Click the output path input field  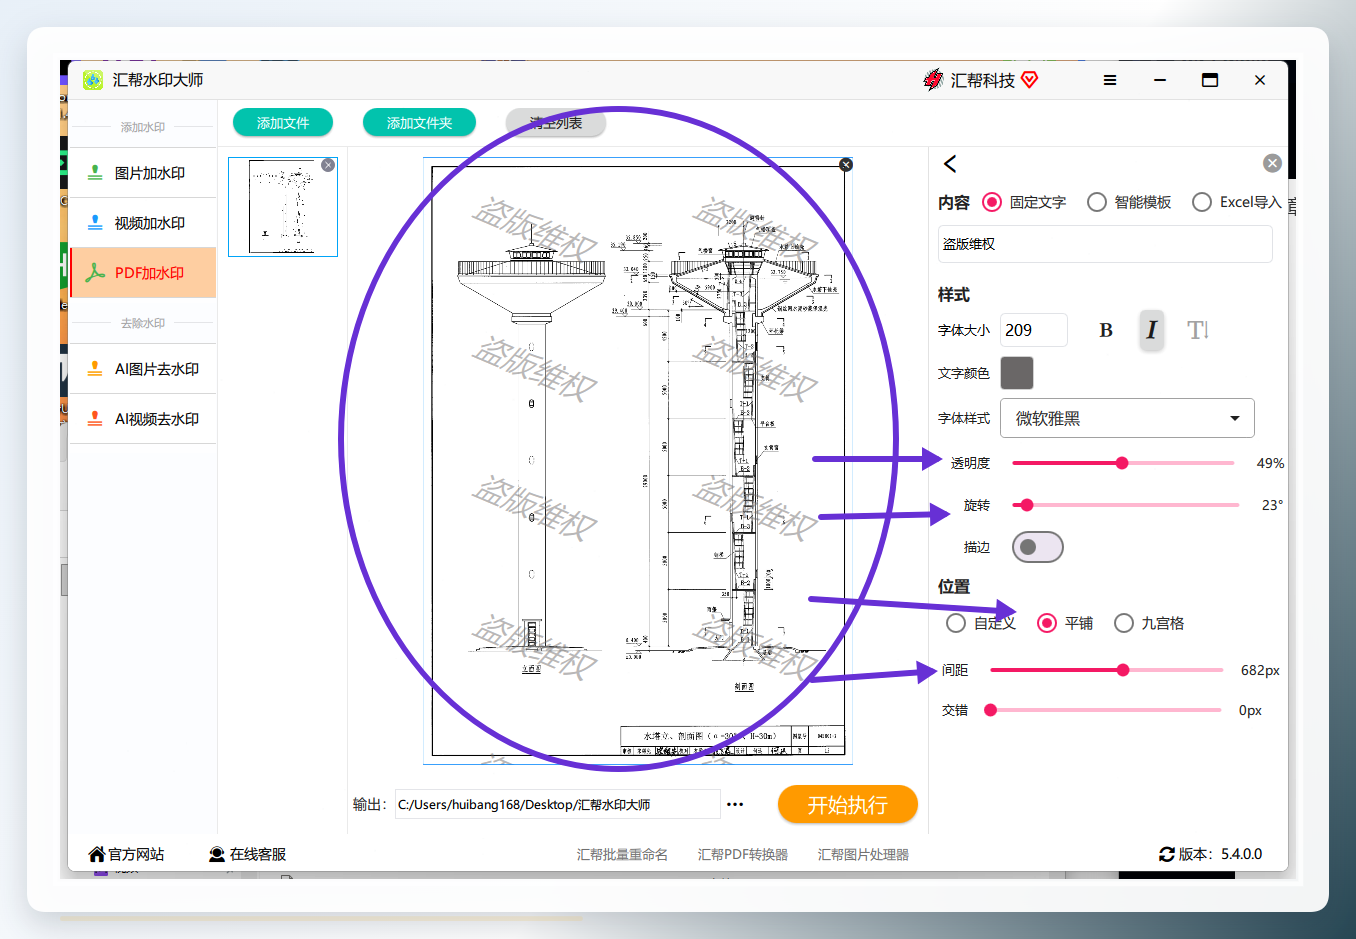[x=558, y=804]
